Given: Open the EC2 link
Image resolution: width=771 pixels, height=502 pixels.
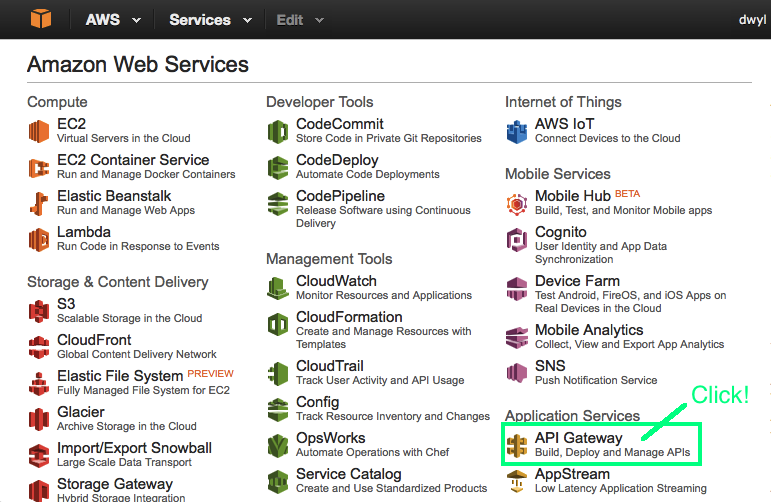Looking at the screenshot, I should [x=71, y=124].
